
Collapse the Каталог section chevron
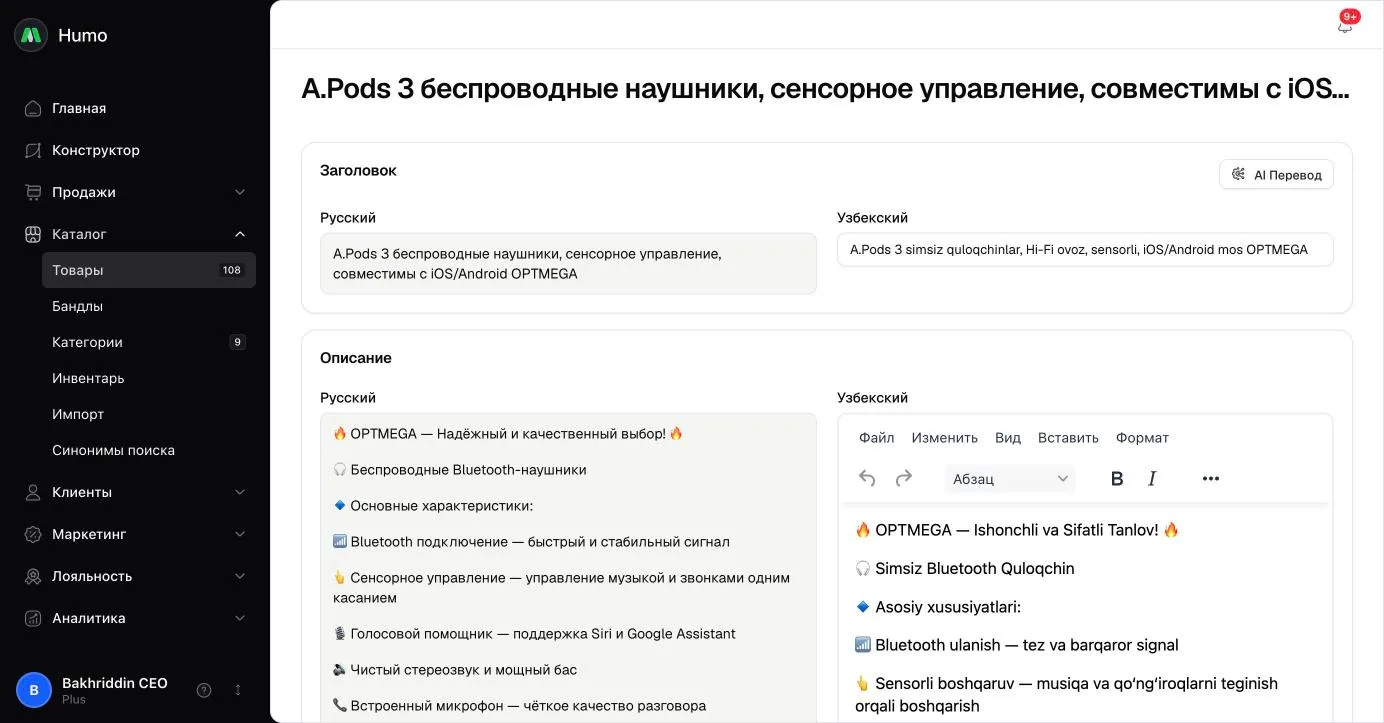point(240,234)
